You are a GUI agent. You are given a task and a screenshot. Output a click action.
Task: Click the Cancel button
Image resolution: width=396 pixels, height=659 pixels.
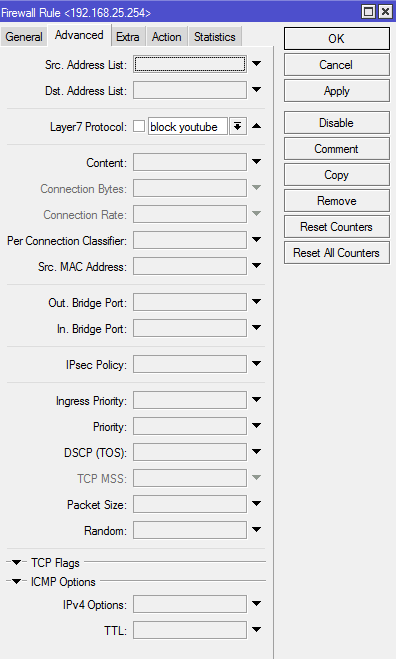(x=336, y=65)
